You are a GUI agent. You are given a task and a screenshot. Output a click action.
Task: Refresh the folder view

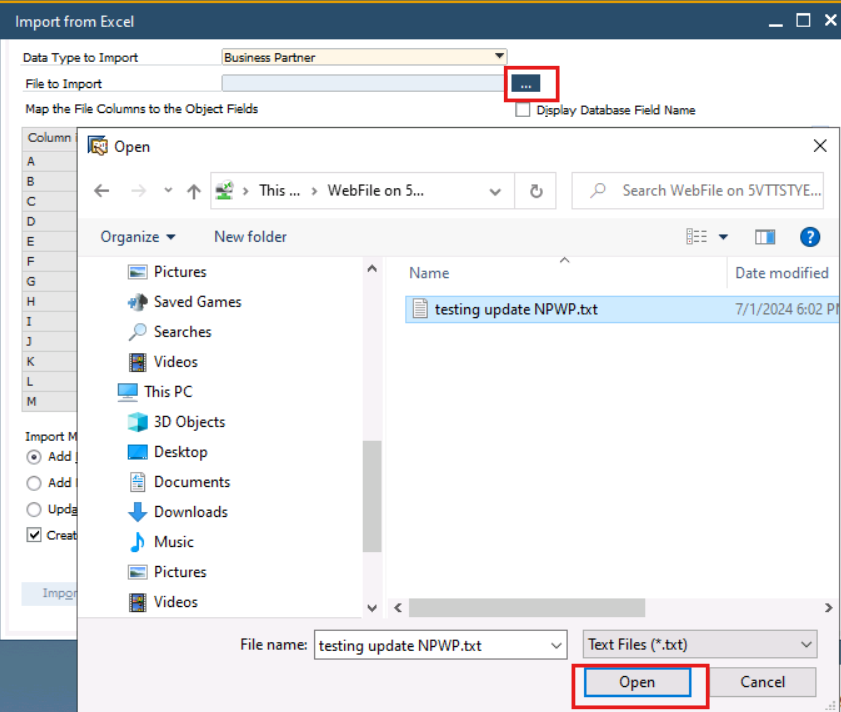click(x=536, y=191)
